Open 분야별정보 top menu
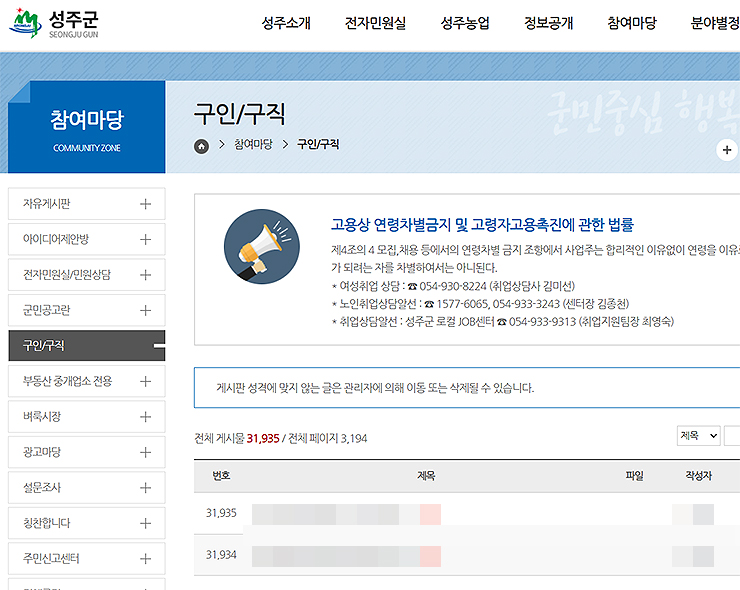740x590 pixels. click(715, 23)
